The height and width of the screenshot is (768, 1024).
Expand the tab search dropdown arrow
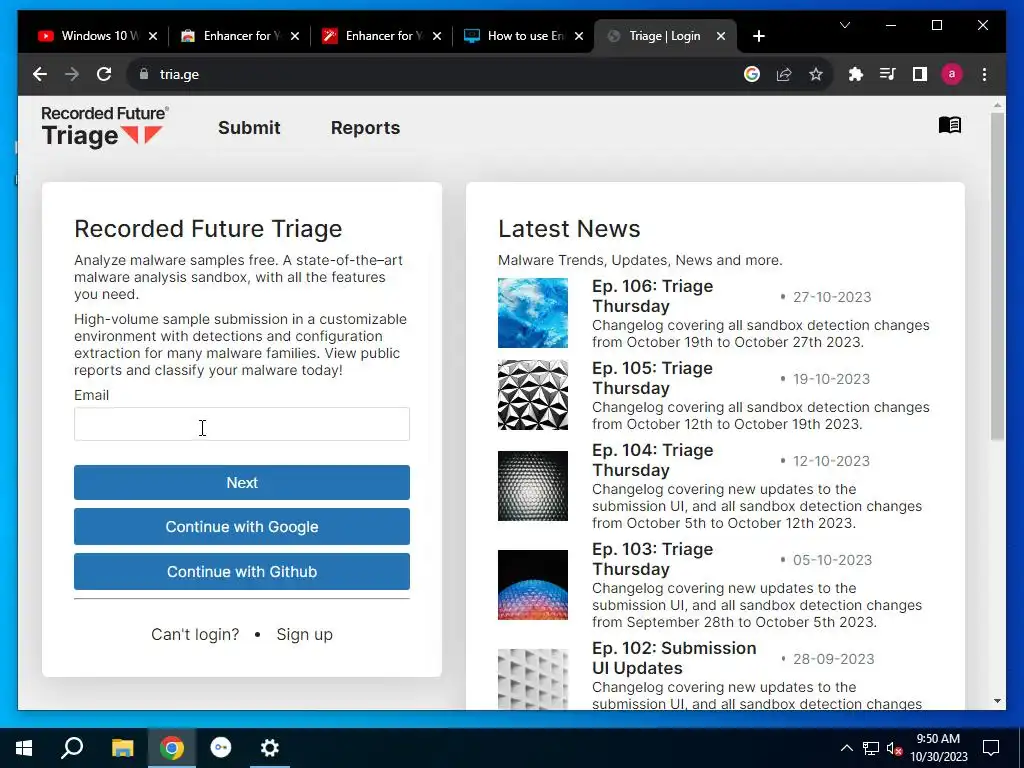(844, 25)
